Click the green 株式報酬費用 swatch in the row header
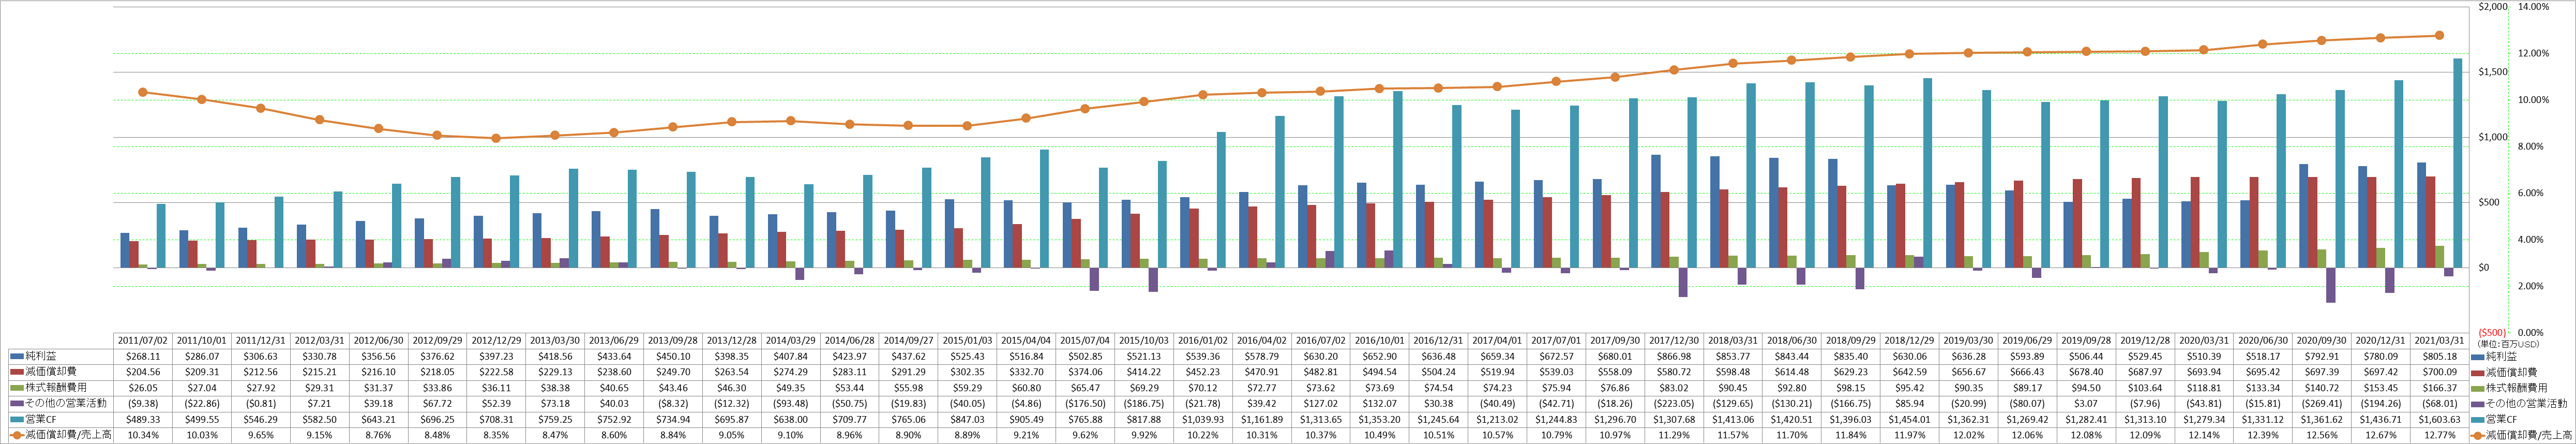This screenshot has width=2576, height=444. (16, 388)
